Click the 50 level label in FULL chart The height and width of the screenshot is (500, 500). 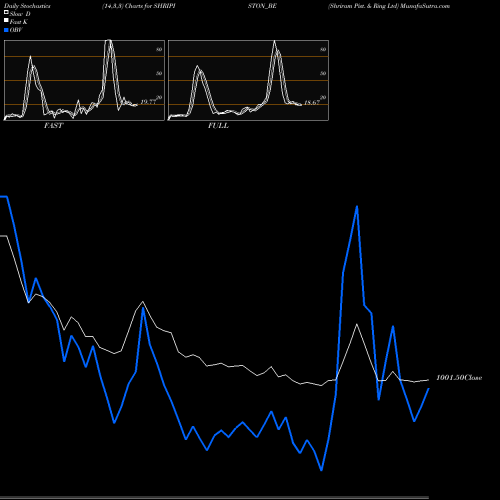click(323, 73)
